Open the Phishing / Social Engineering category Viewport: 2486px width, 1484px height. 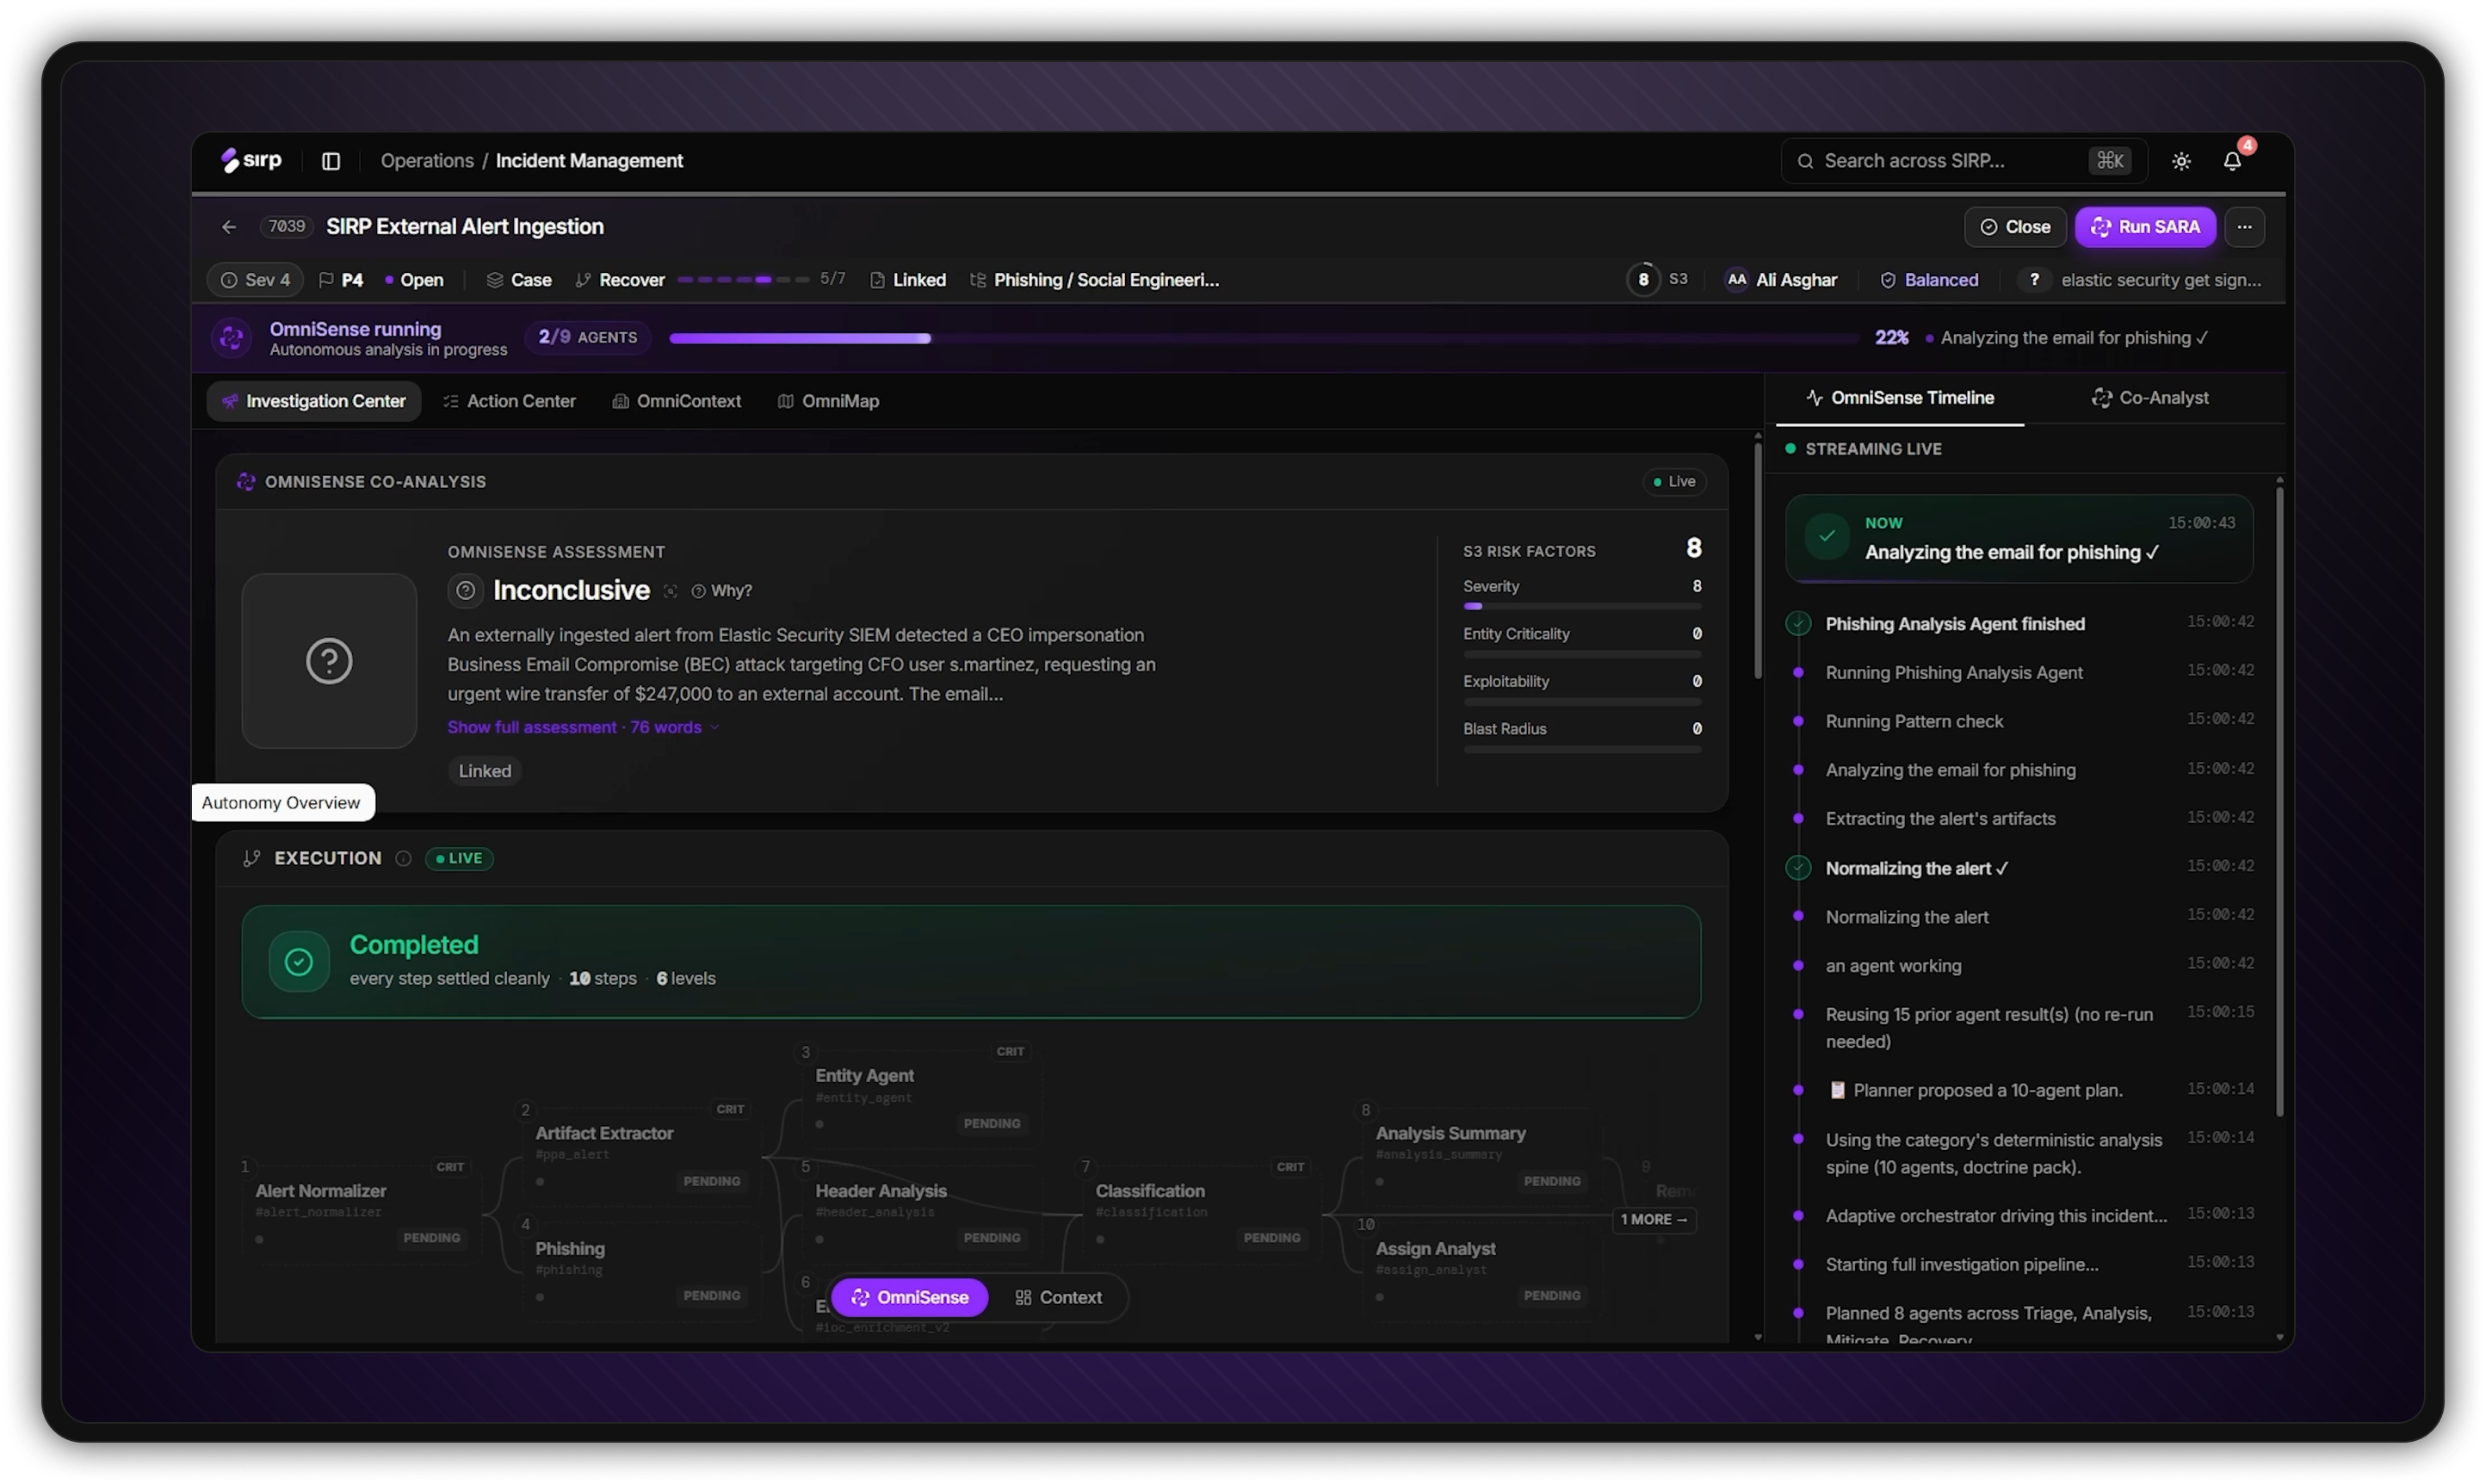(1094, 280)
